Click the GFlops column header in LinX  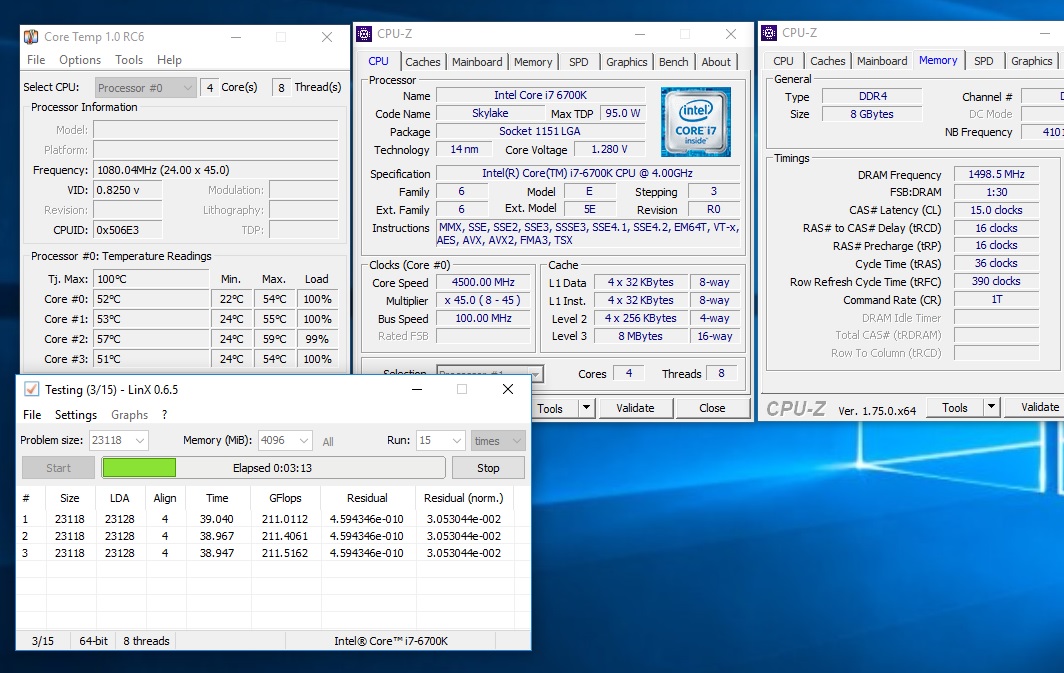pos(285,498)
